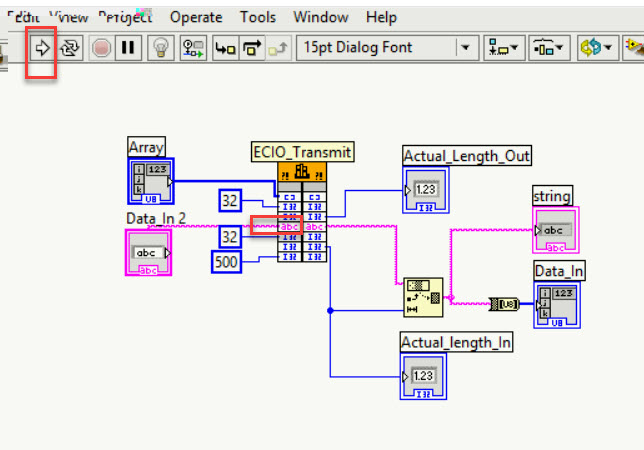This screenshot has height=450, width=644.
Task: Select the Actual_length_In indicator terminal
Action: point(423,376)
